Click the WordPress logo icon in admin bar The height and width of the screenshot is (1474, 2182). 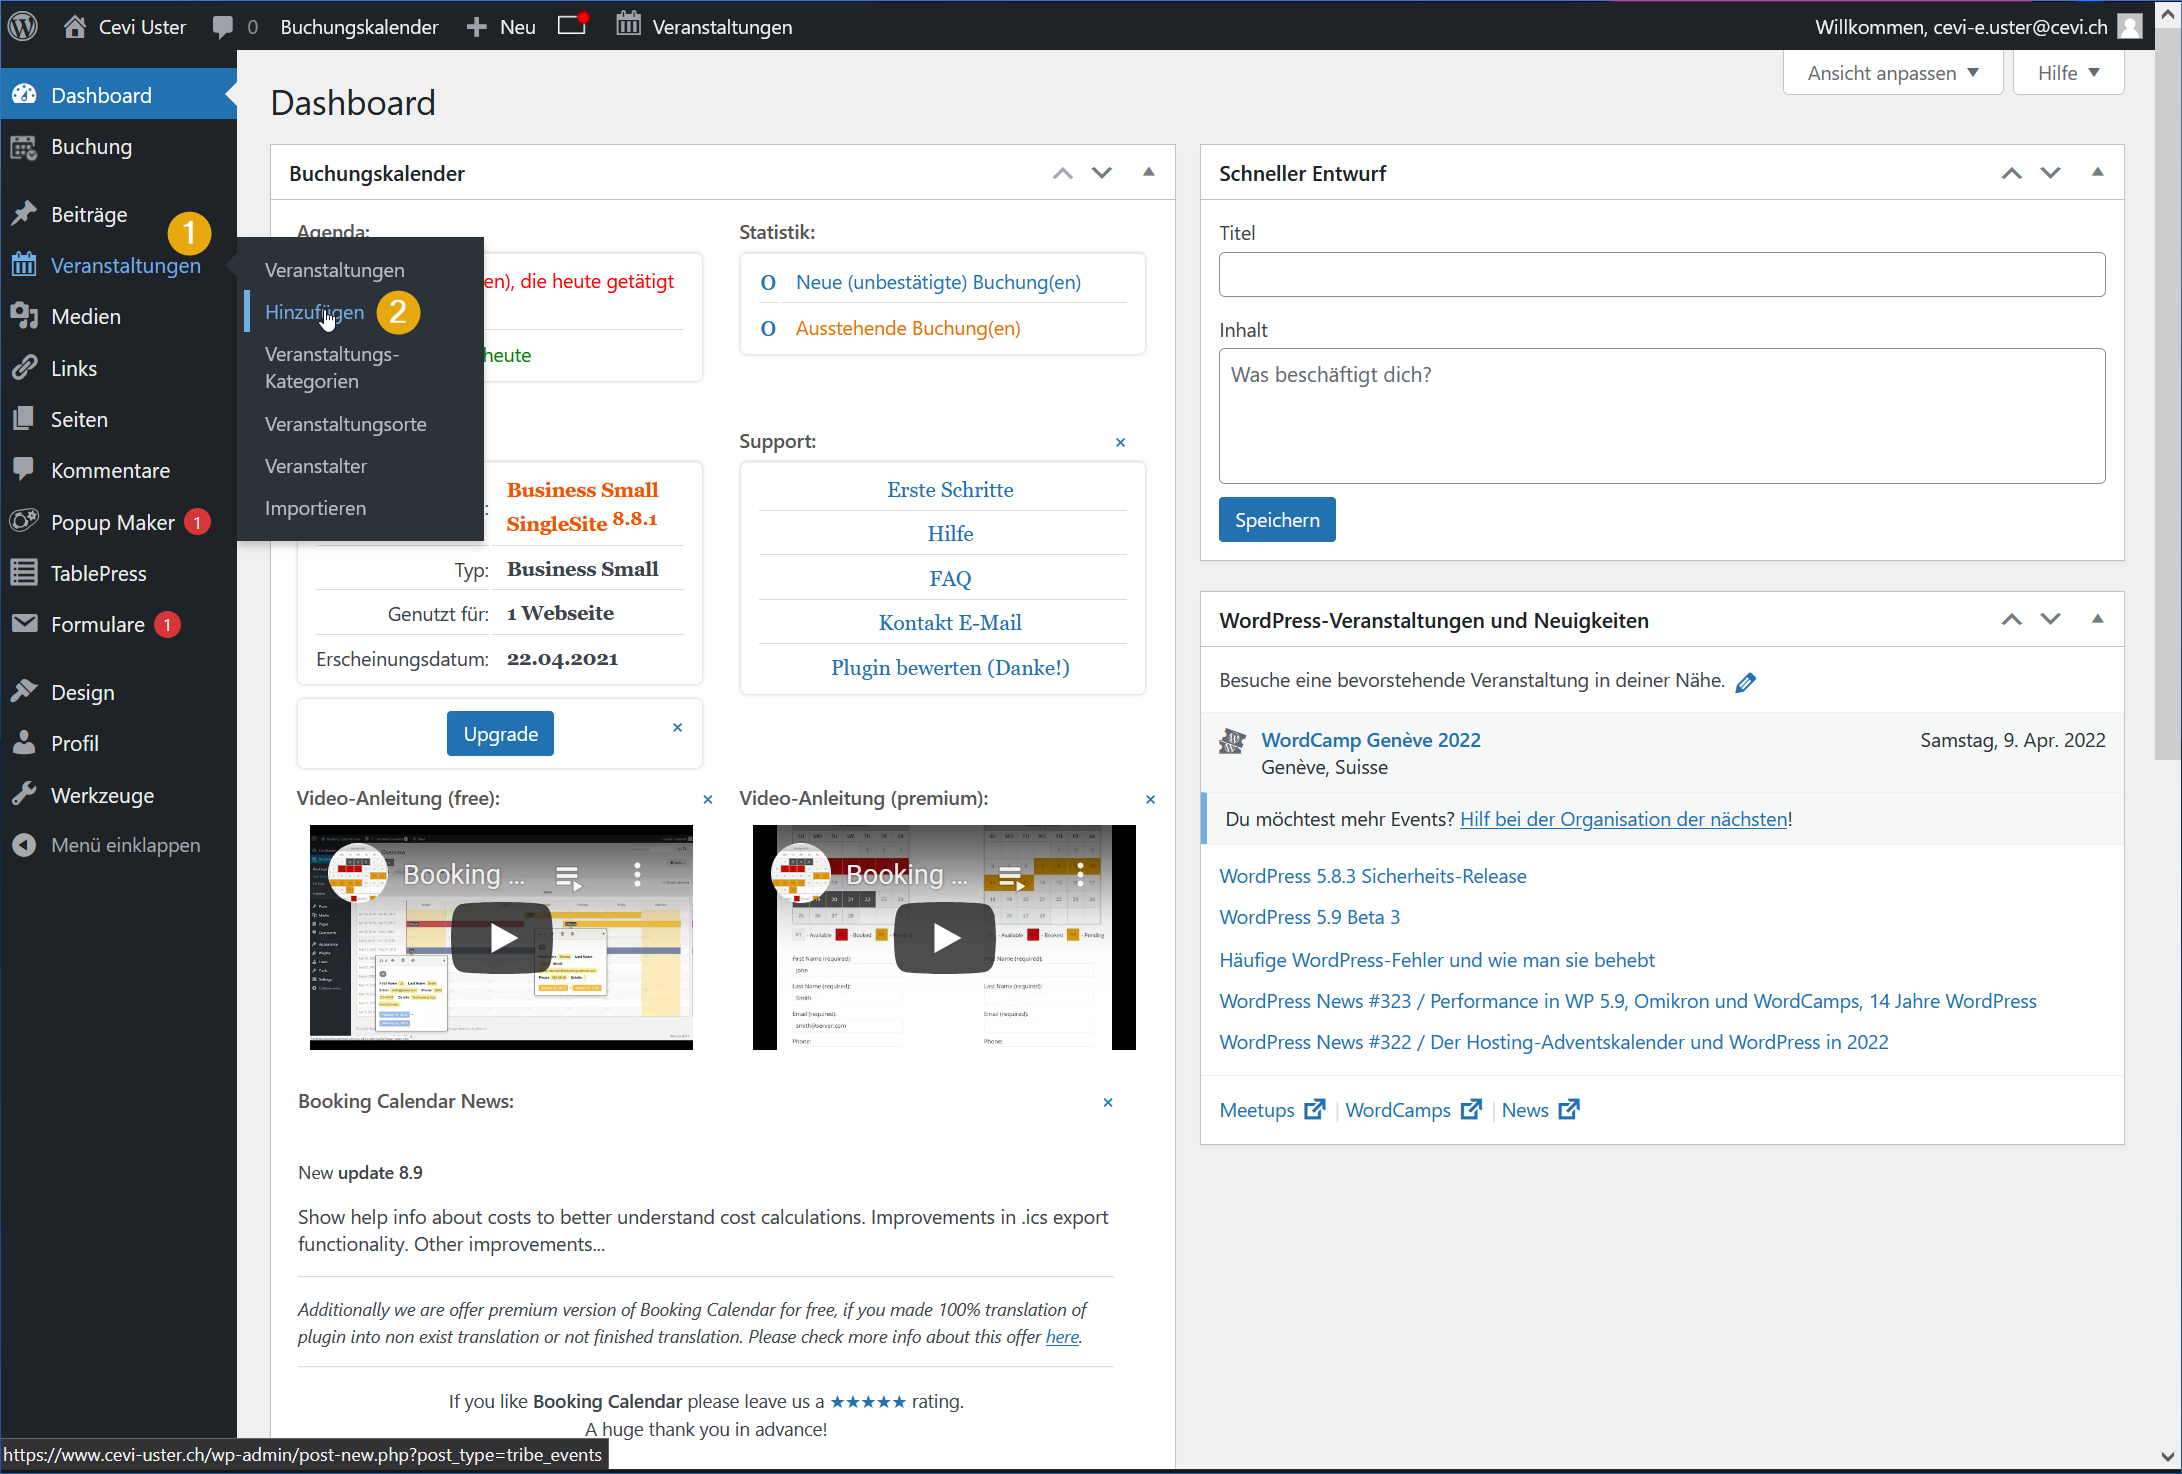pos(22,26)
